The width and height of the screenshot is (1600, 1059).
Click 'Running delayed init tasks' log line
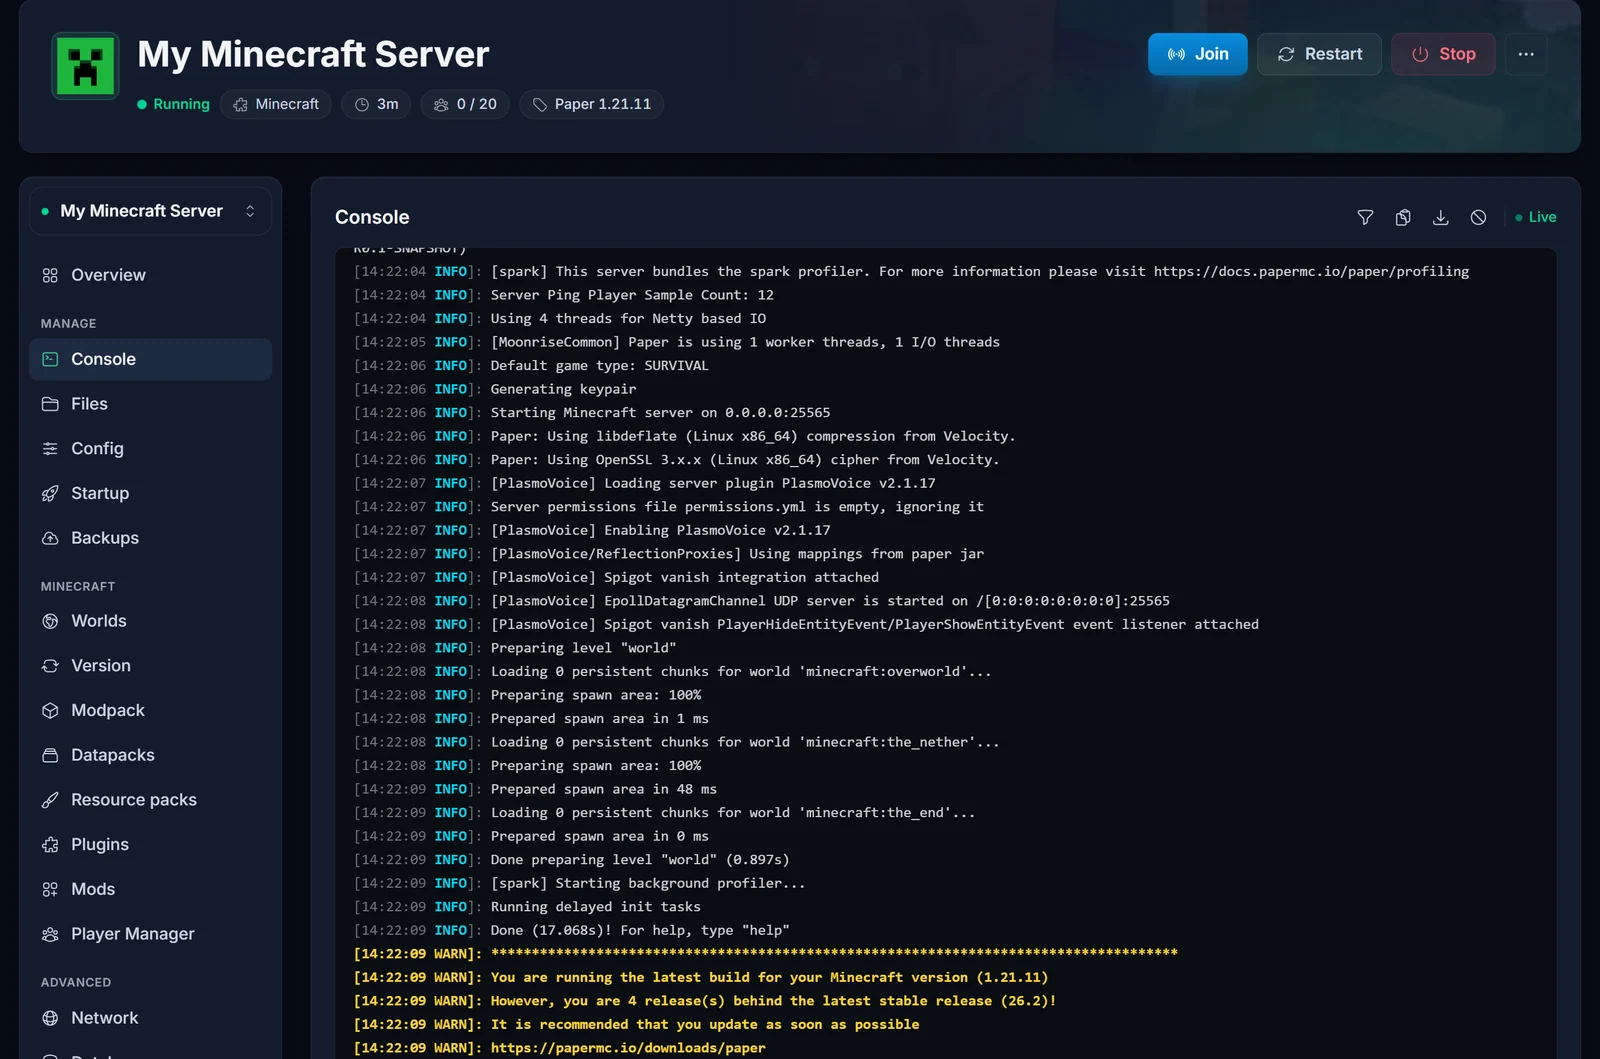pyautogui.click(x=527, y=907)
